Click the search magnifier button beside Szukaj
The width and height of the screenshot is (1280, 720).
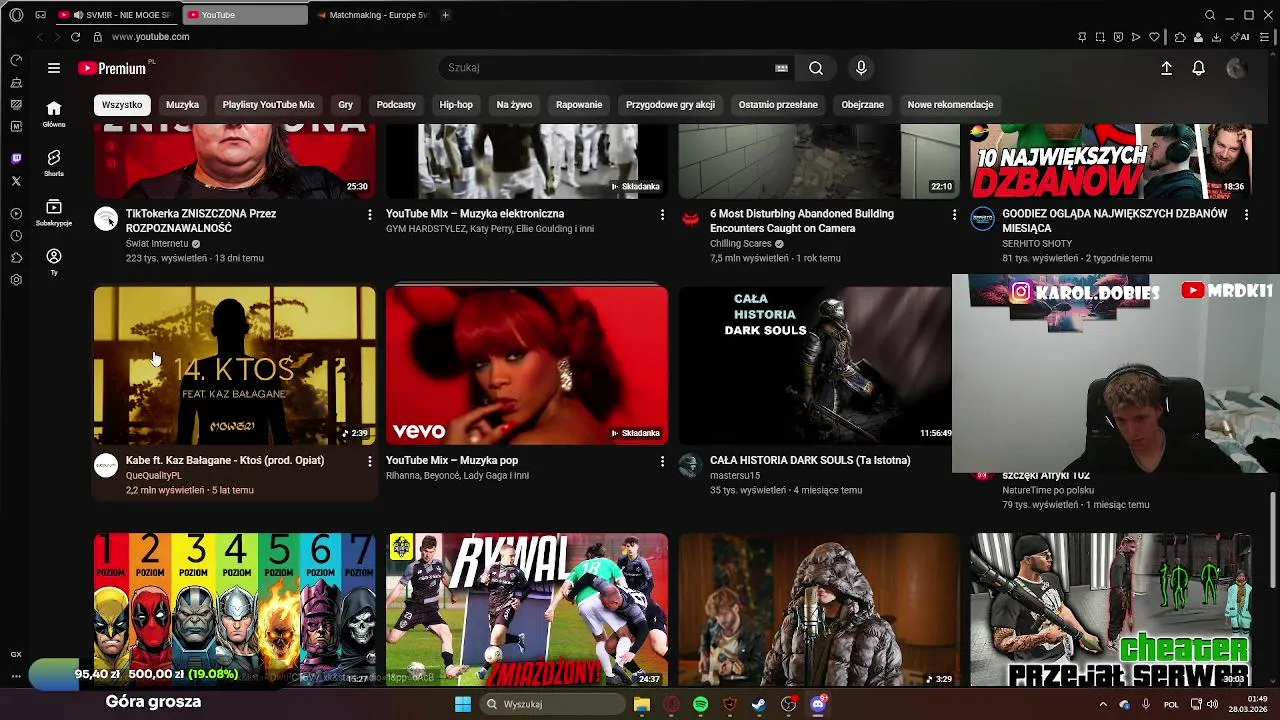pyautogui.click(x=816, y=68)
